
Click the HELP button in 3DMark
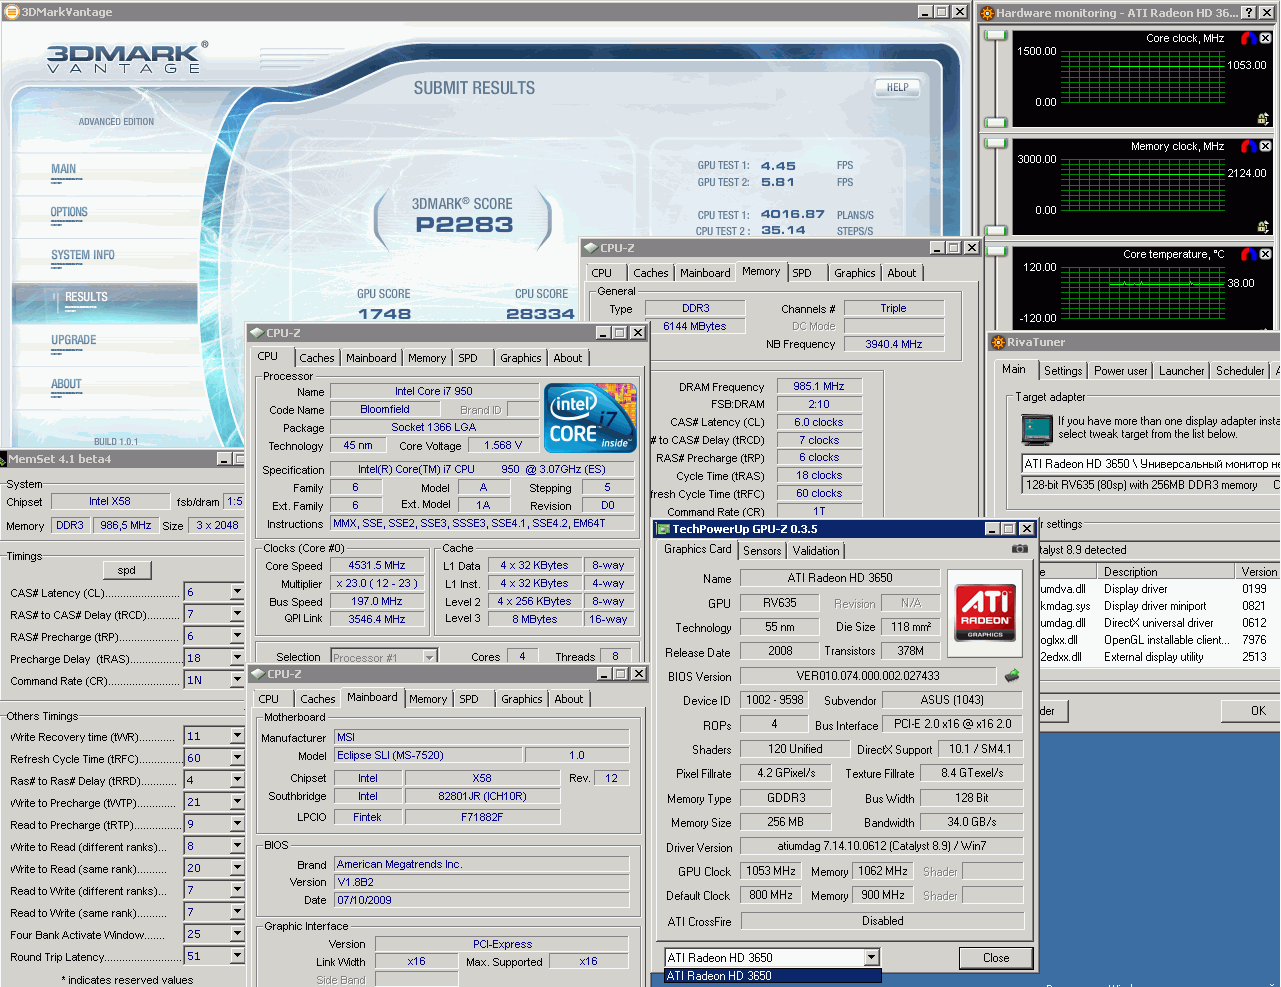tap(898, 87)
